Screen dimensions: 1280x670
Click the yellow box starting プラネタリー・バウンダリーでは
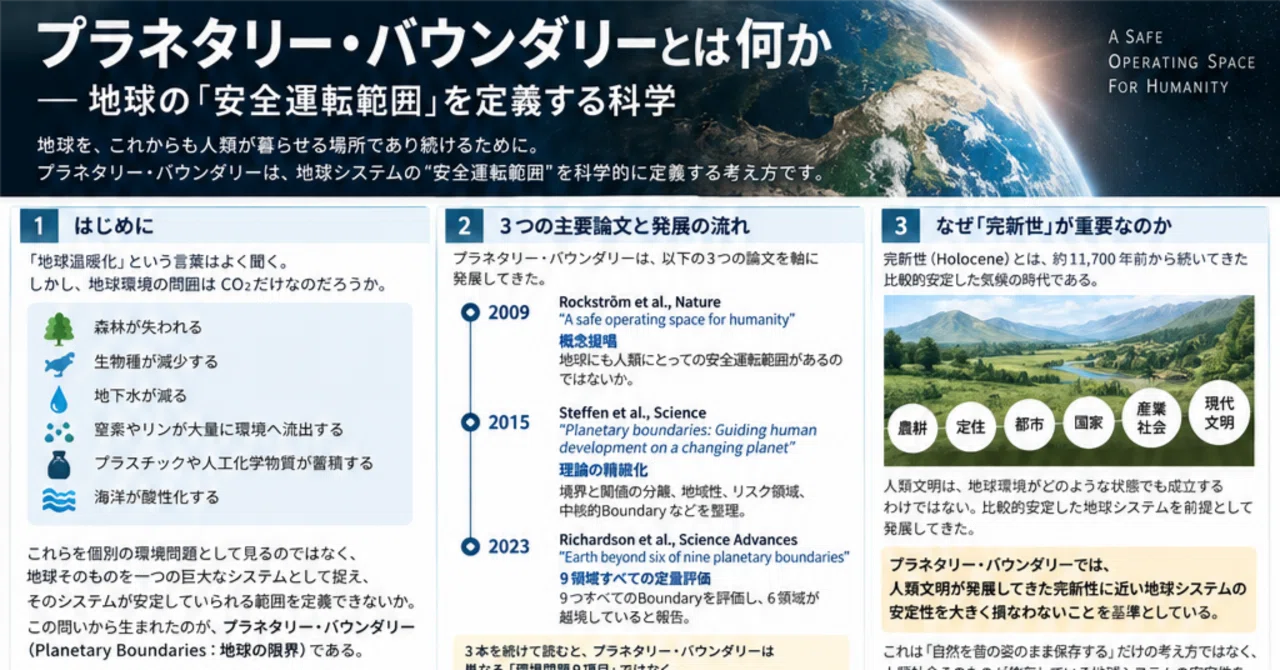[x=1068, y=588]
